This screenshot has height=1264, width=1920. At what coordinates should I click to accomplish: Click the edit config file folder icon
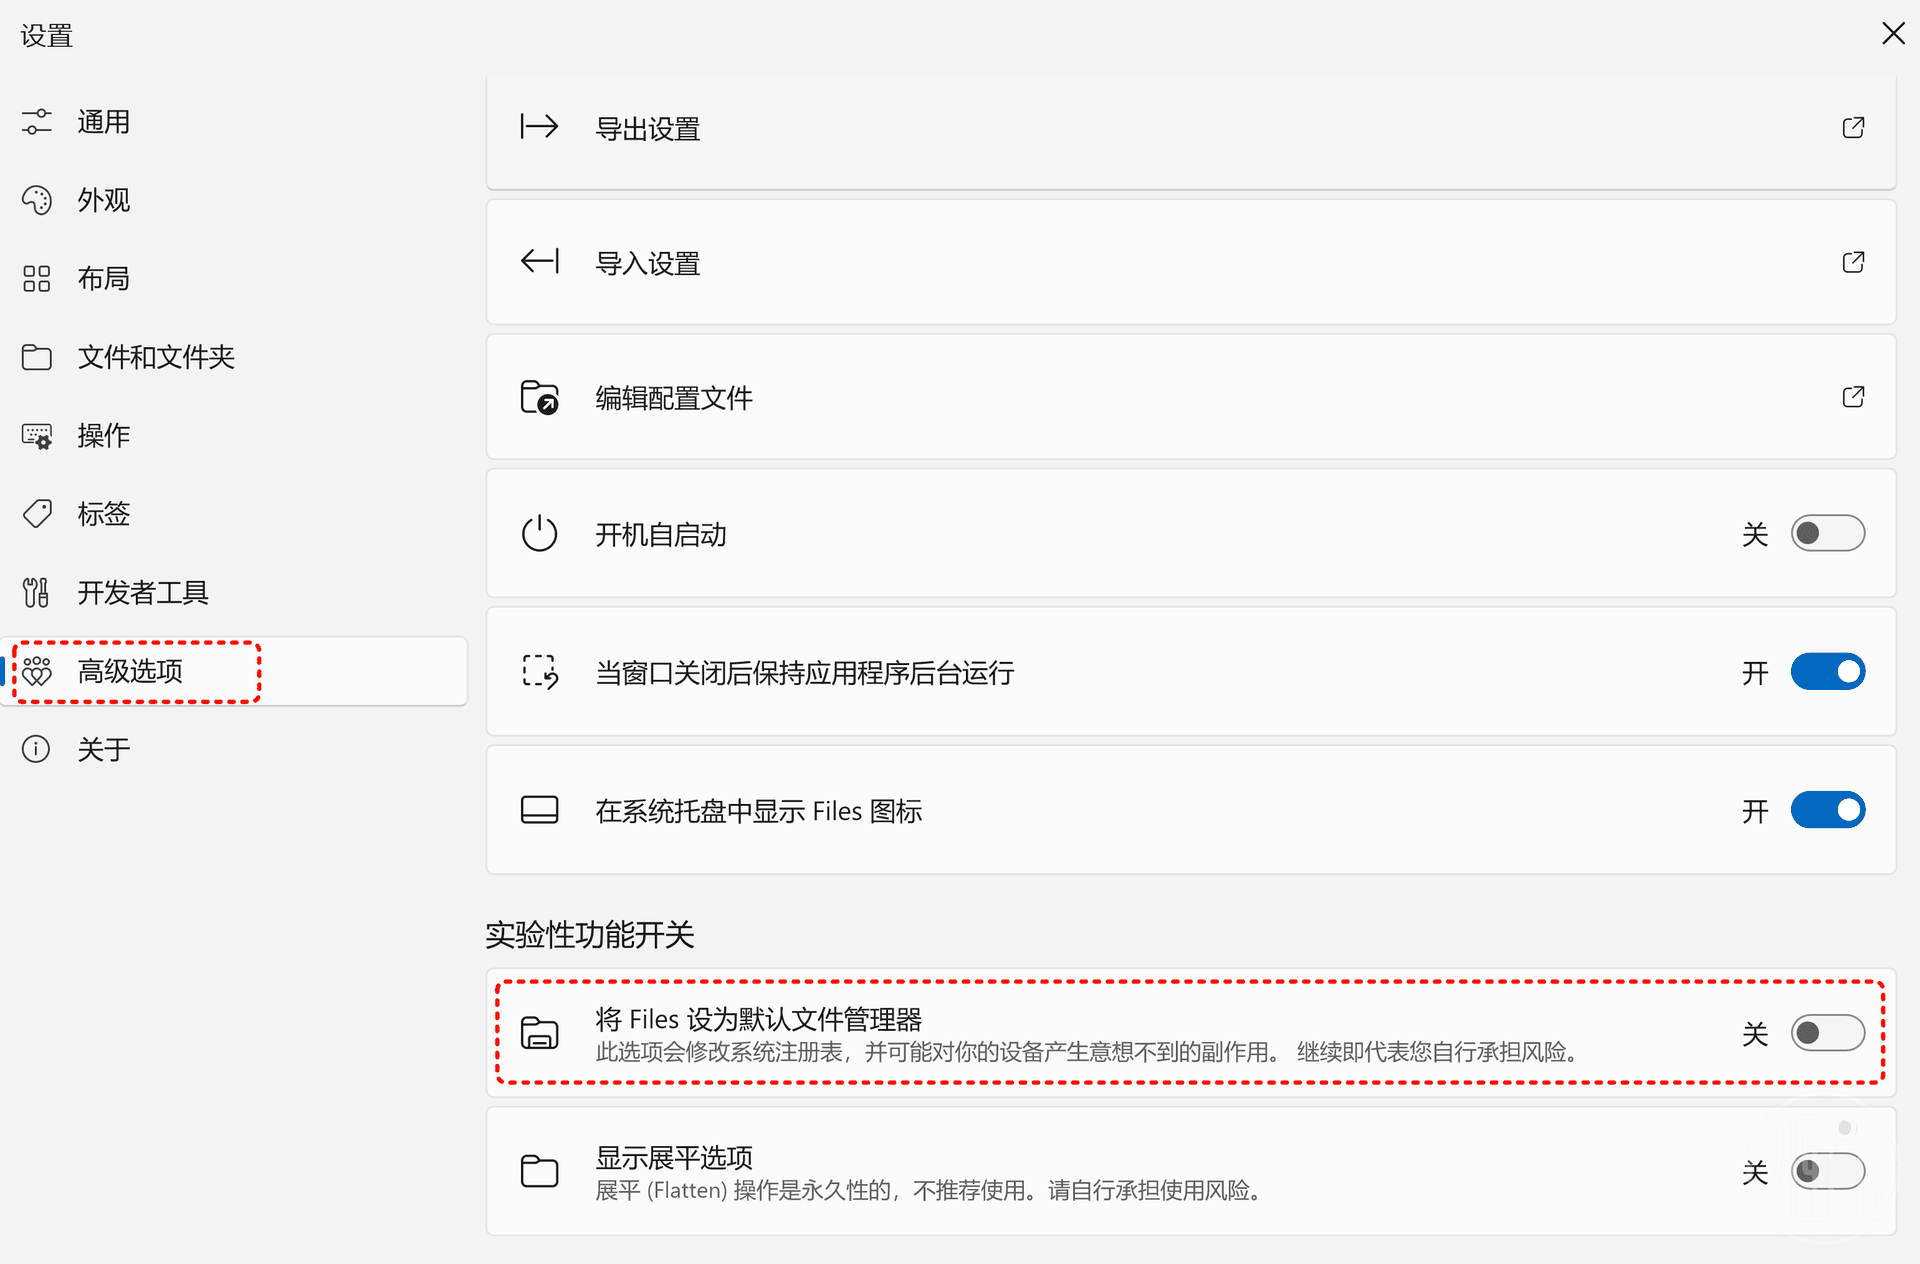539,397
